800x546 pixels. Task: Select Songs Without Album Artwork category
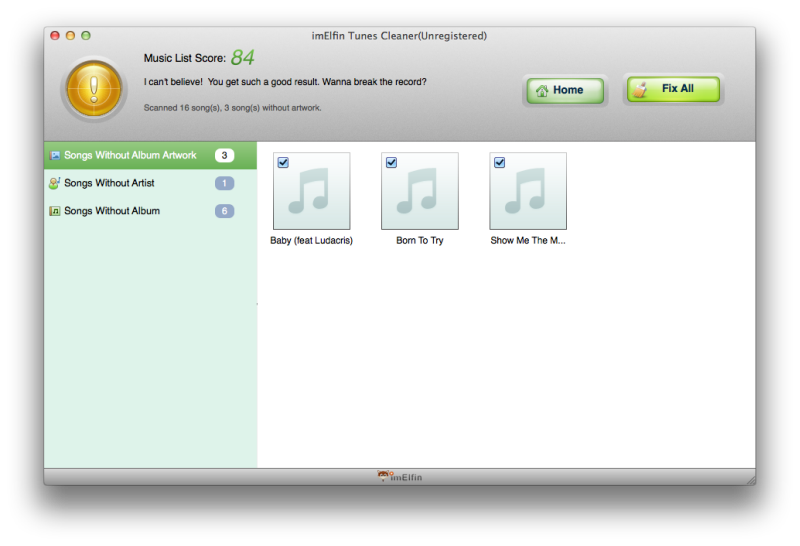tap(150, 155)
